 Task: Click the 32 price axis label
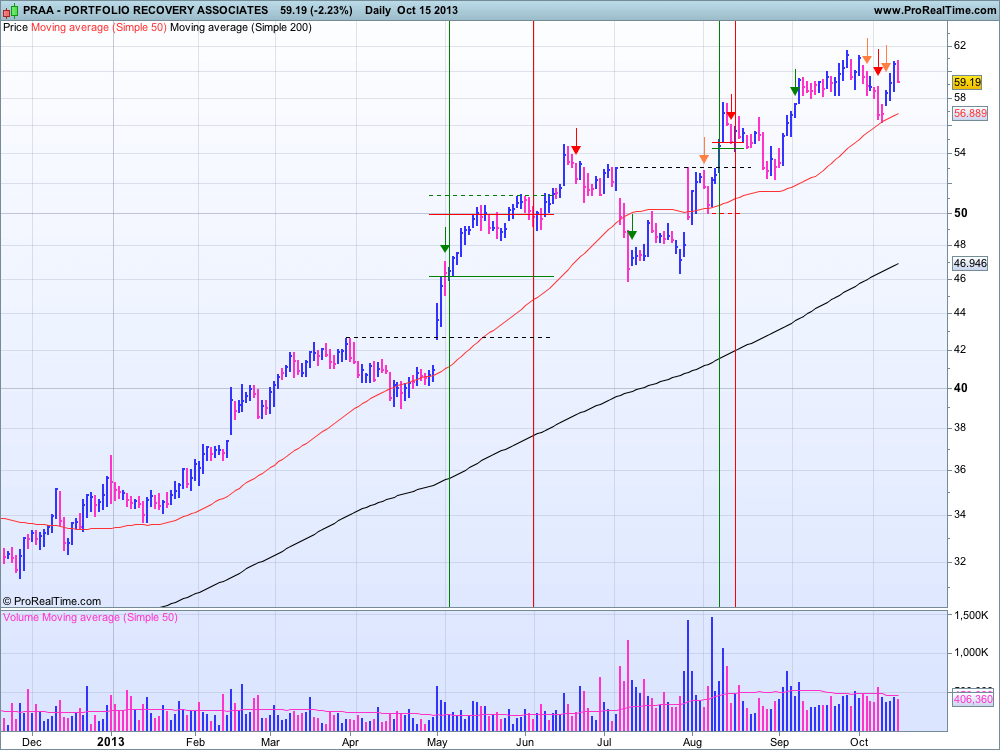(x=960, y=562)
